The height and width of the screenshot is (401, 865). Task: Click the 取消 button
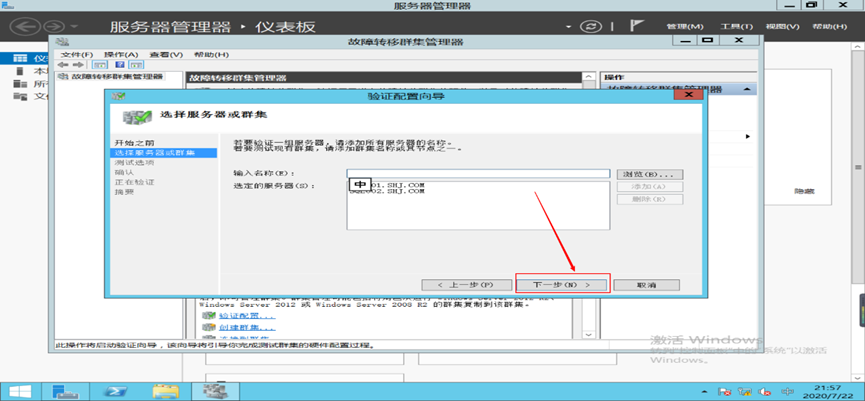[647, 285]
